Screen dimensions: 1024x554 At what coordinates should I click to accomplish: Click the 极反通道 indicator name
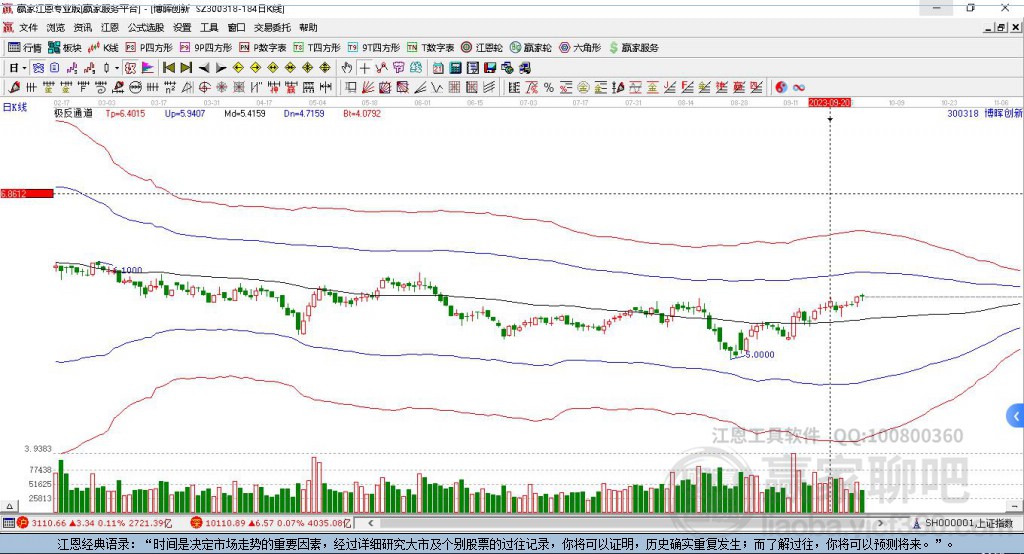point(73,113)
